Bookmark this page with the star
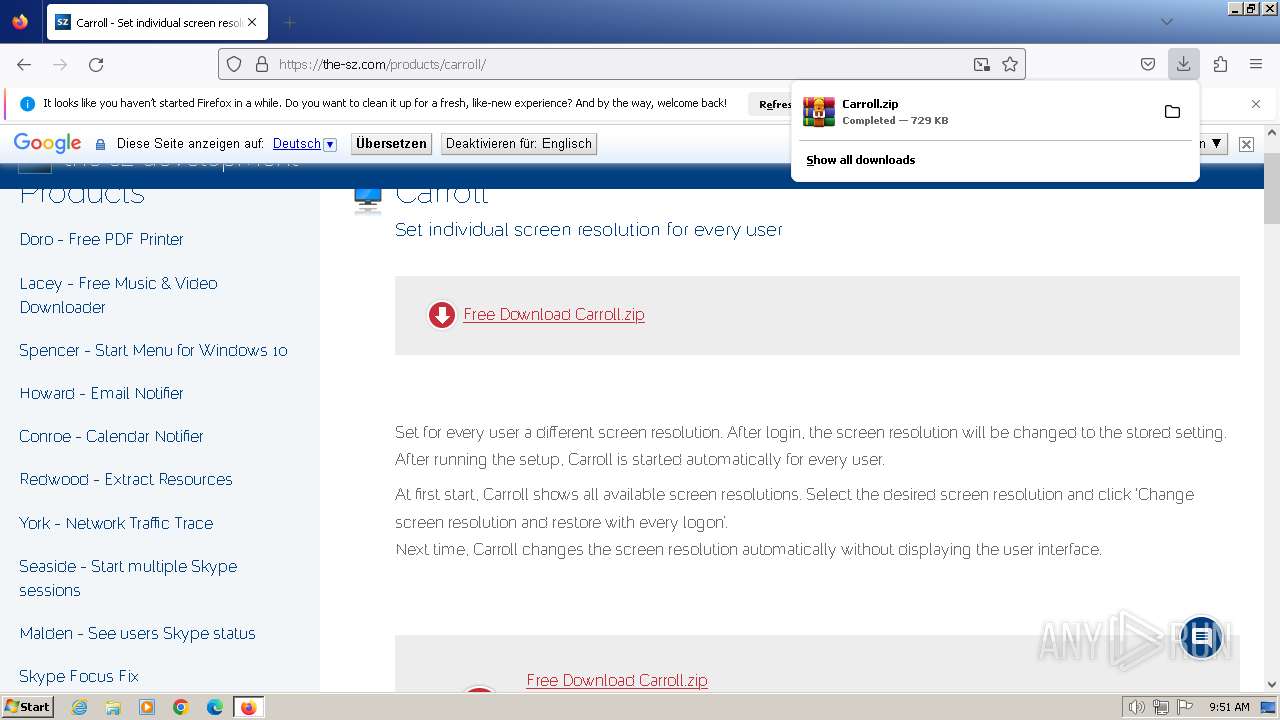The image size is (1280, 720). pyautogui.click(x=1010, y=64)
